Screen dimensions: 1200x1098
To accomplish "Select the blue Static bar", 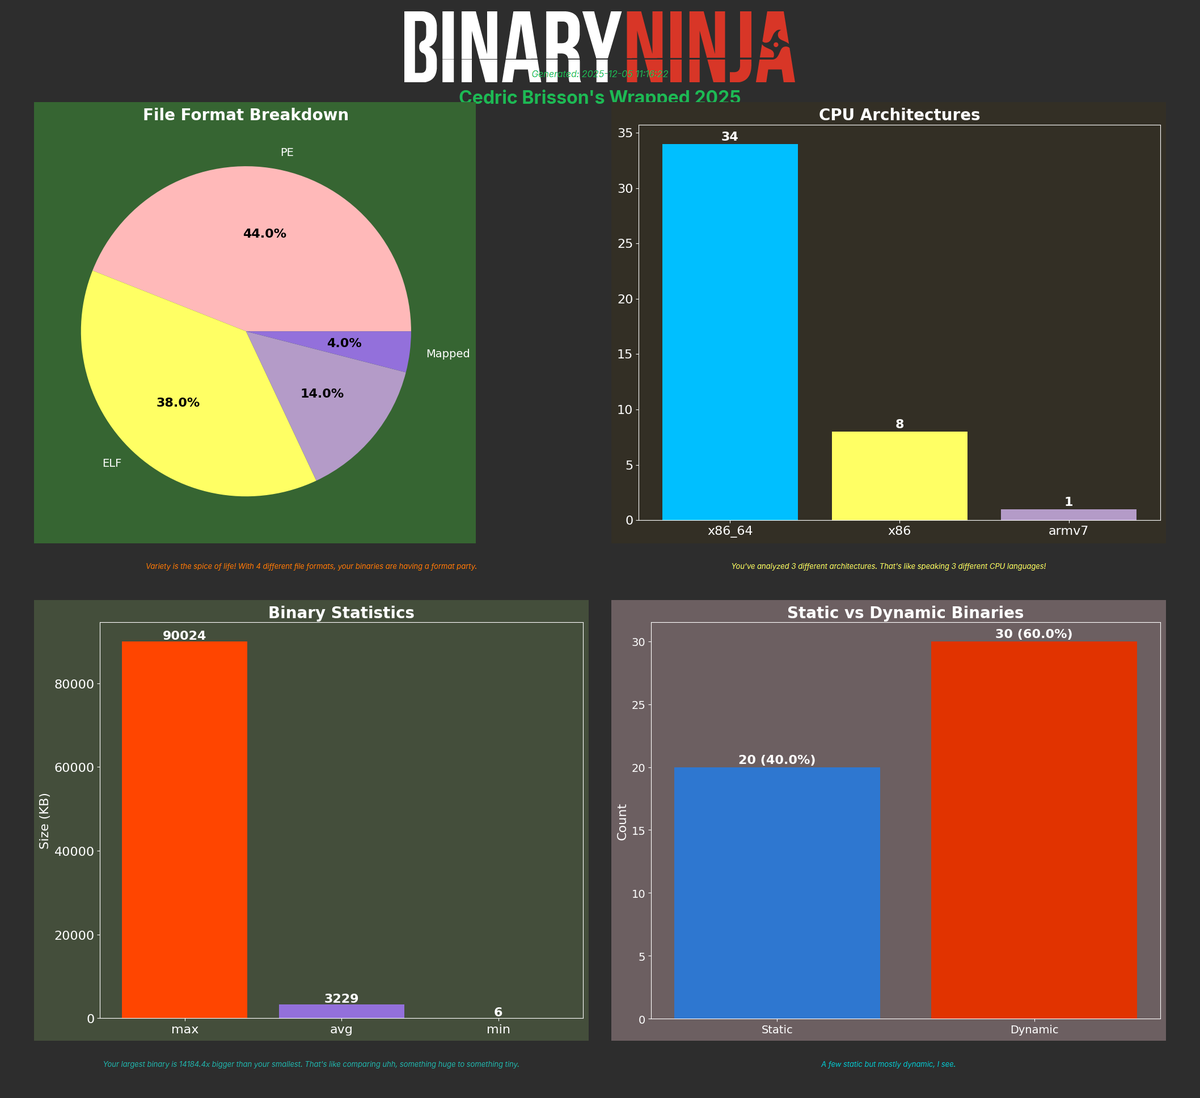I will coord(777,893).
